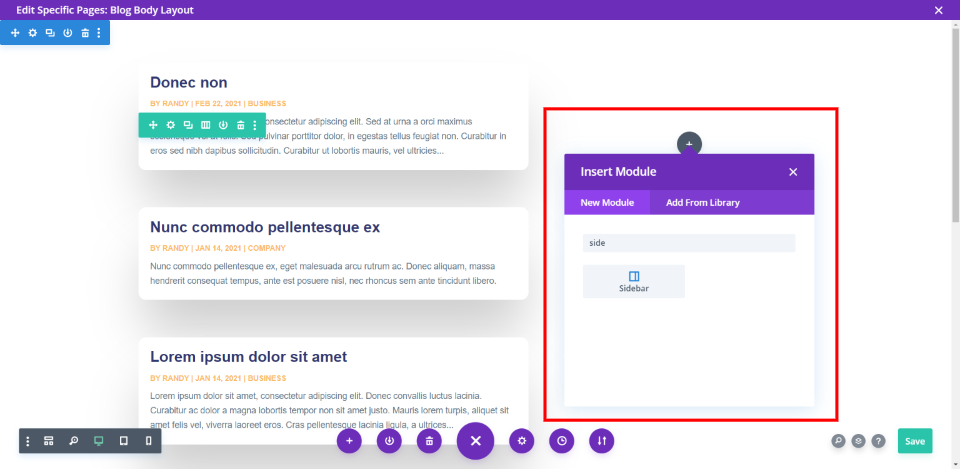Expand builder settings three-dot menu bottom left

coord(28,441)
